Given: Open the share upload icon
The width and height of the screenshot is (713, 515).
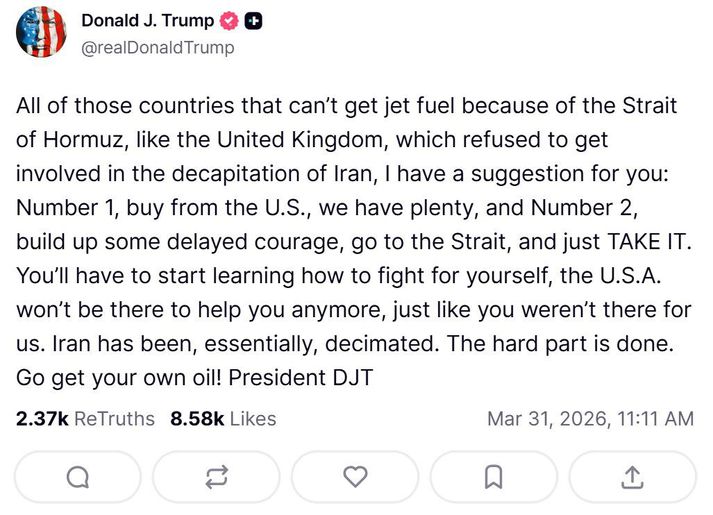Looking at the screenshot, I should pos(632,478).
